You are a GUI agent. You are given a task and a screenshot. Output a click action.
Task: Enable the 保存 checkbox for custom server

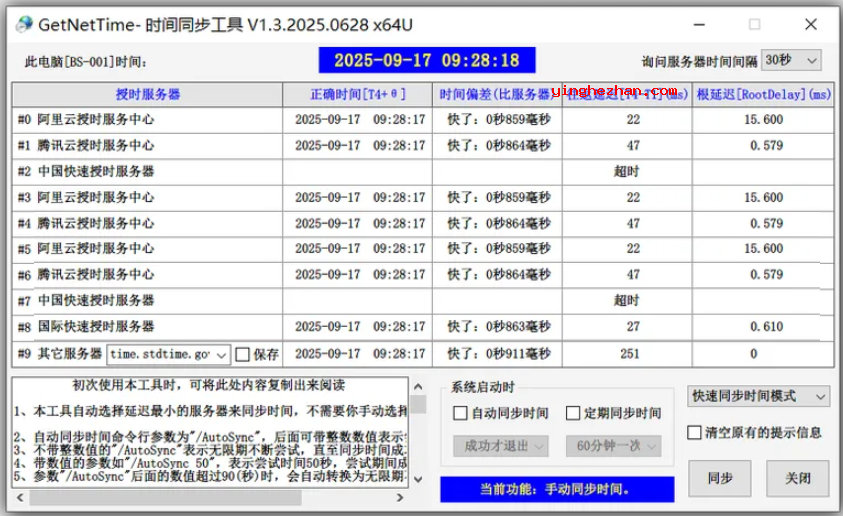[x=243, y=354]
